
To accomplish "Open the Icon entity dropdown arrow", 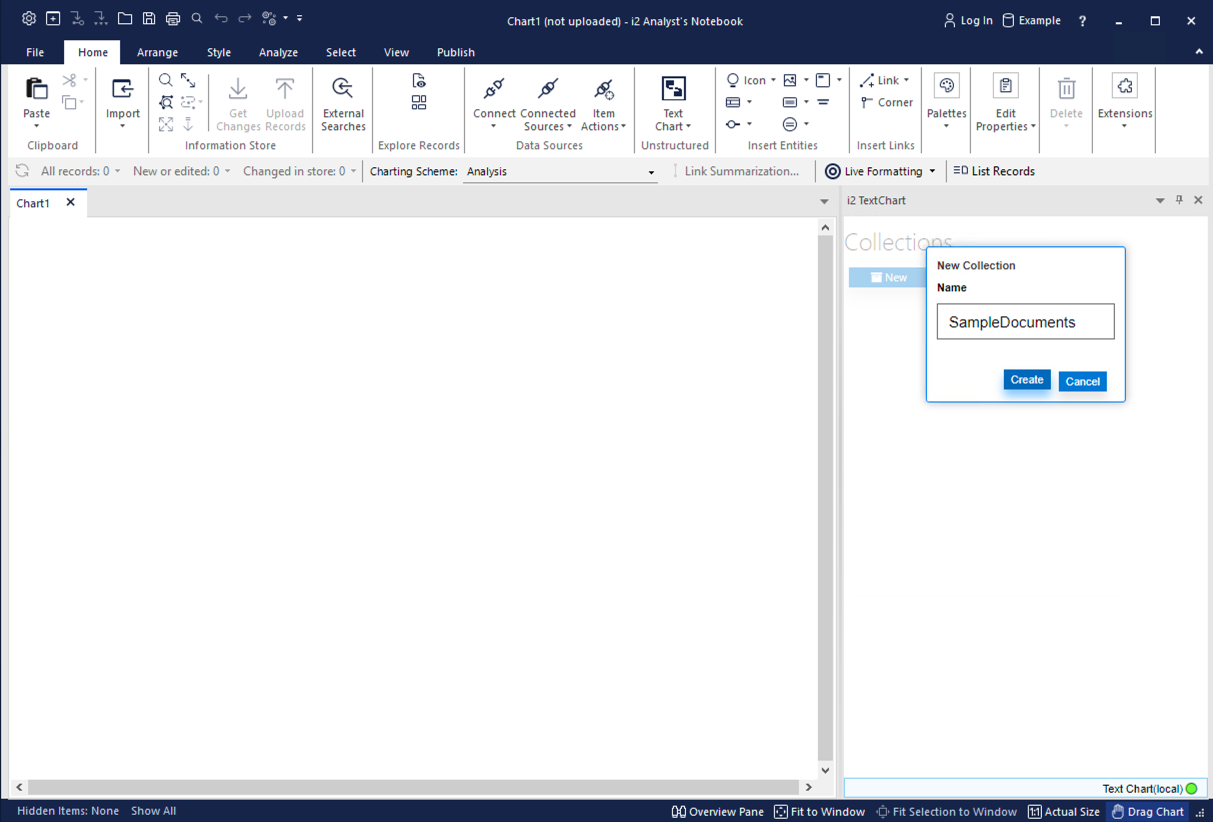I will (773, 80).
